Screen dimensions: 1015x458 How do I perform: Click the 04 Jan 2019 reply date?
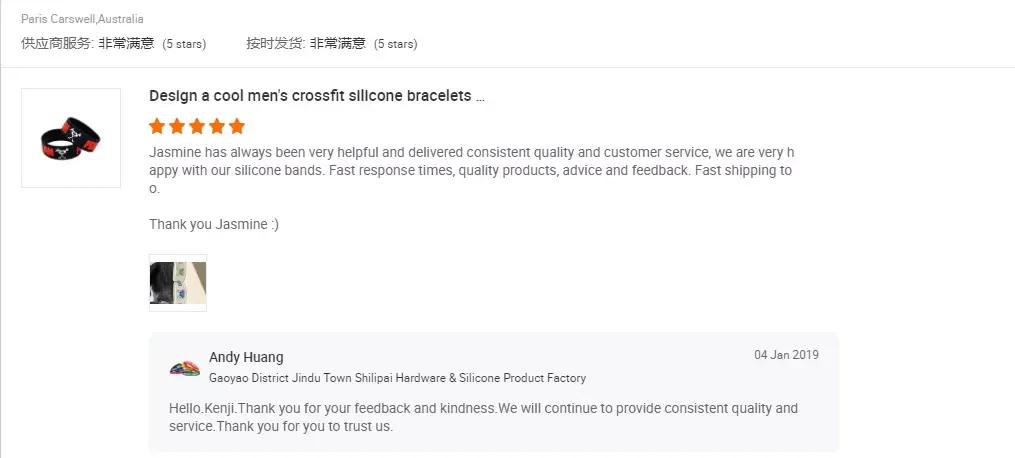coord(786,355)
